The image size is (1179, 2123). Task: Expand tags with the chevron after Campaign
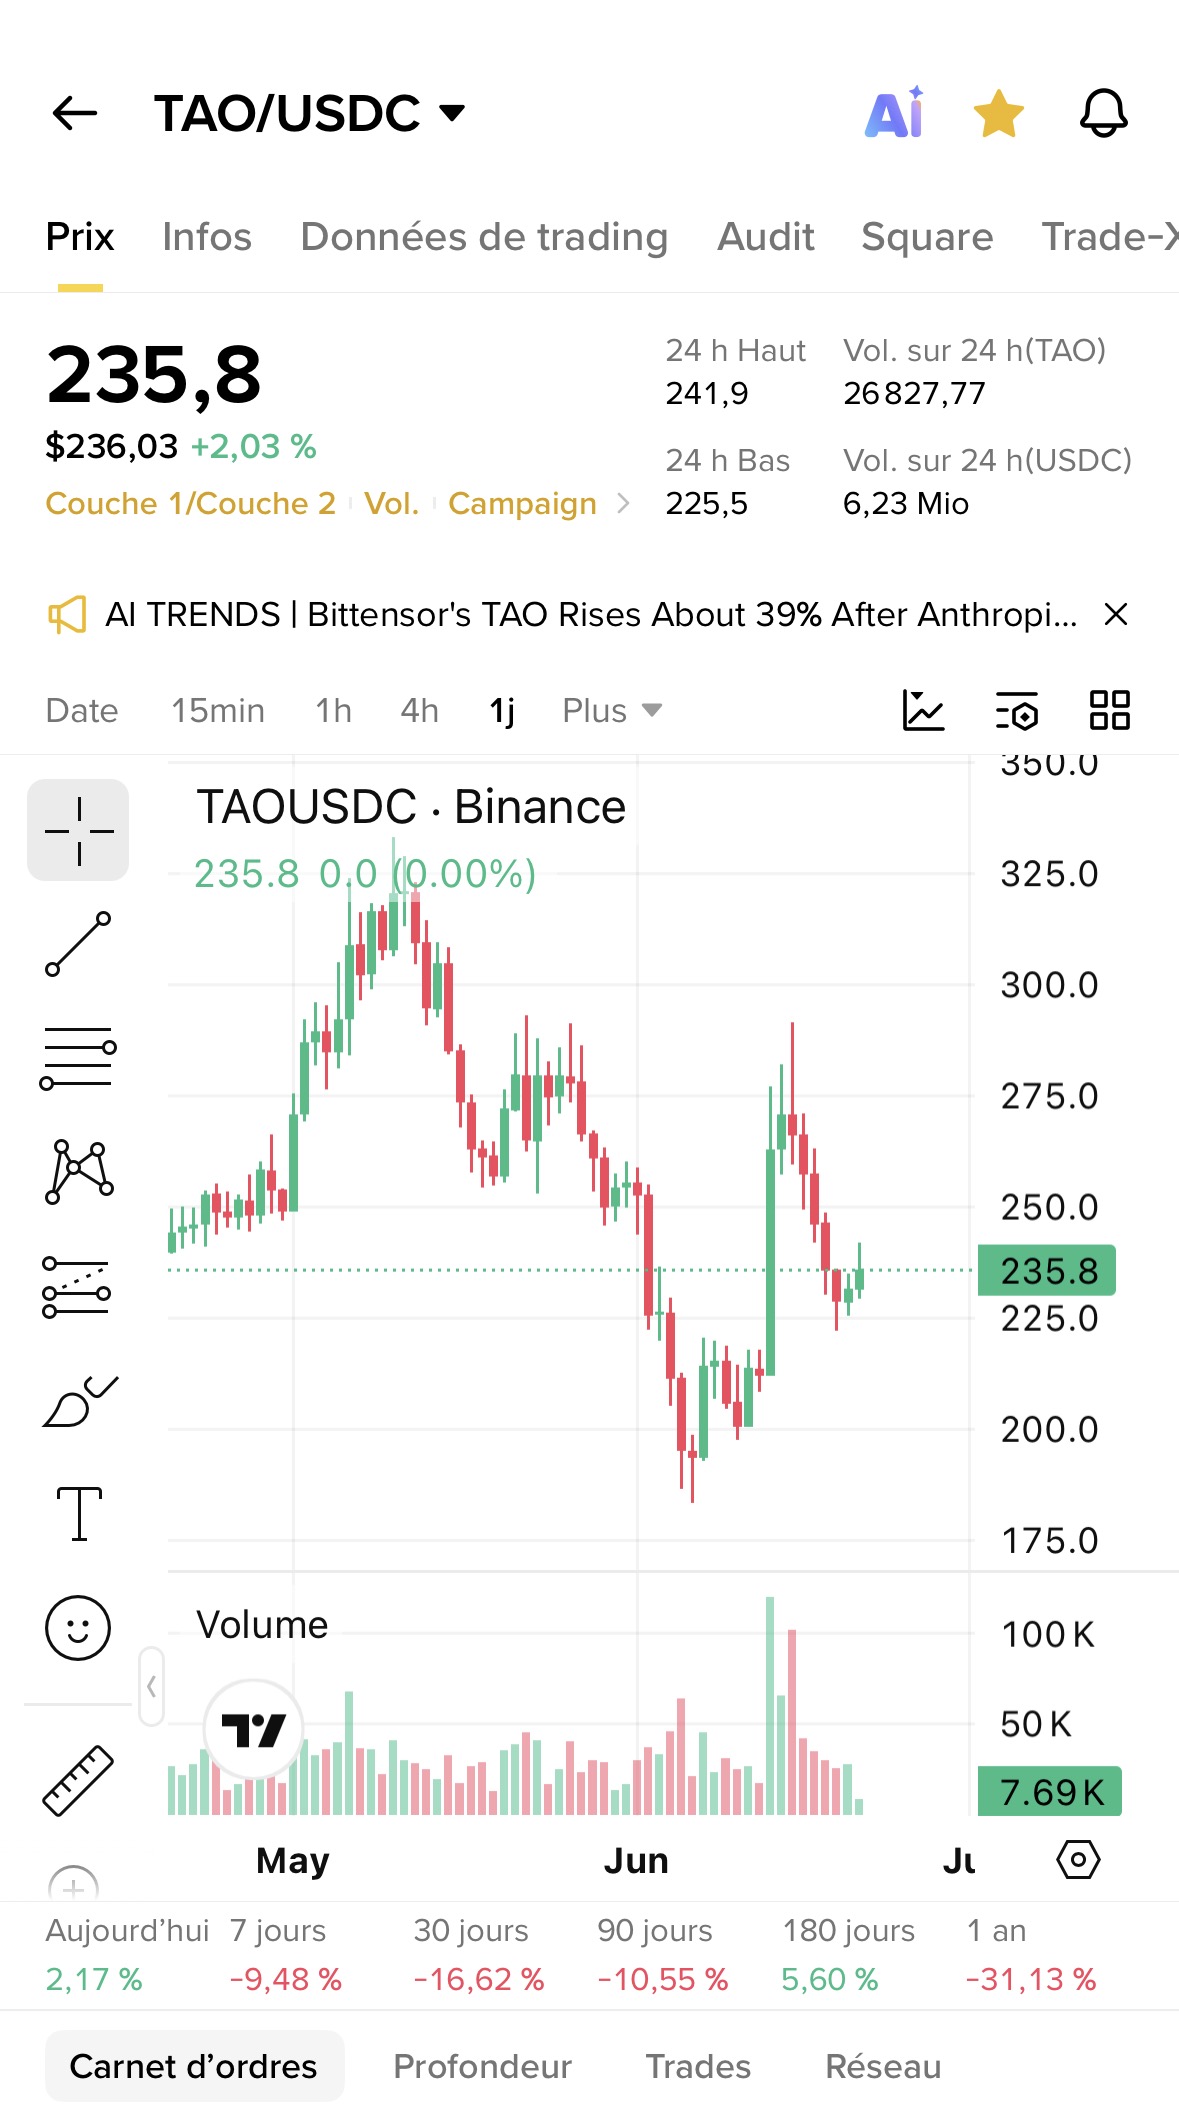[624, 503]
